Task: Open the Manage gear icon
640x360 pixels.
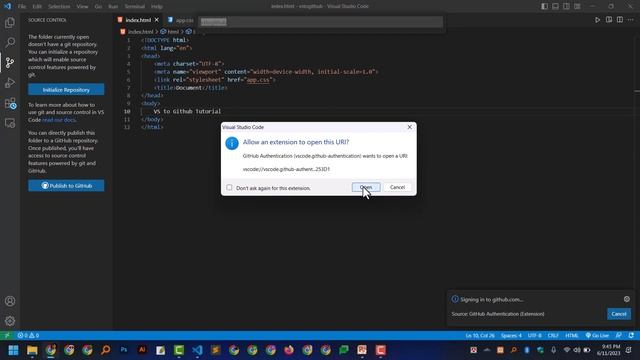Action: (10, 321)
